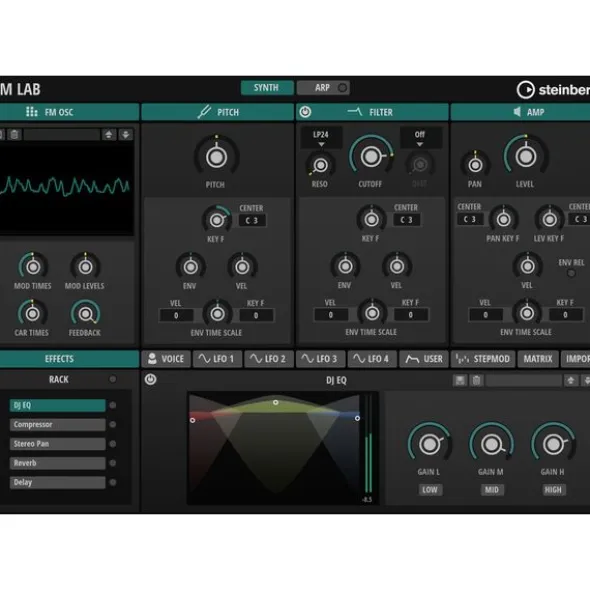590x591 pixels.
Task: Open the FM OSC preset name field
Action: point(62,135)
